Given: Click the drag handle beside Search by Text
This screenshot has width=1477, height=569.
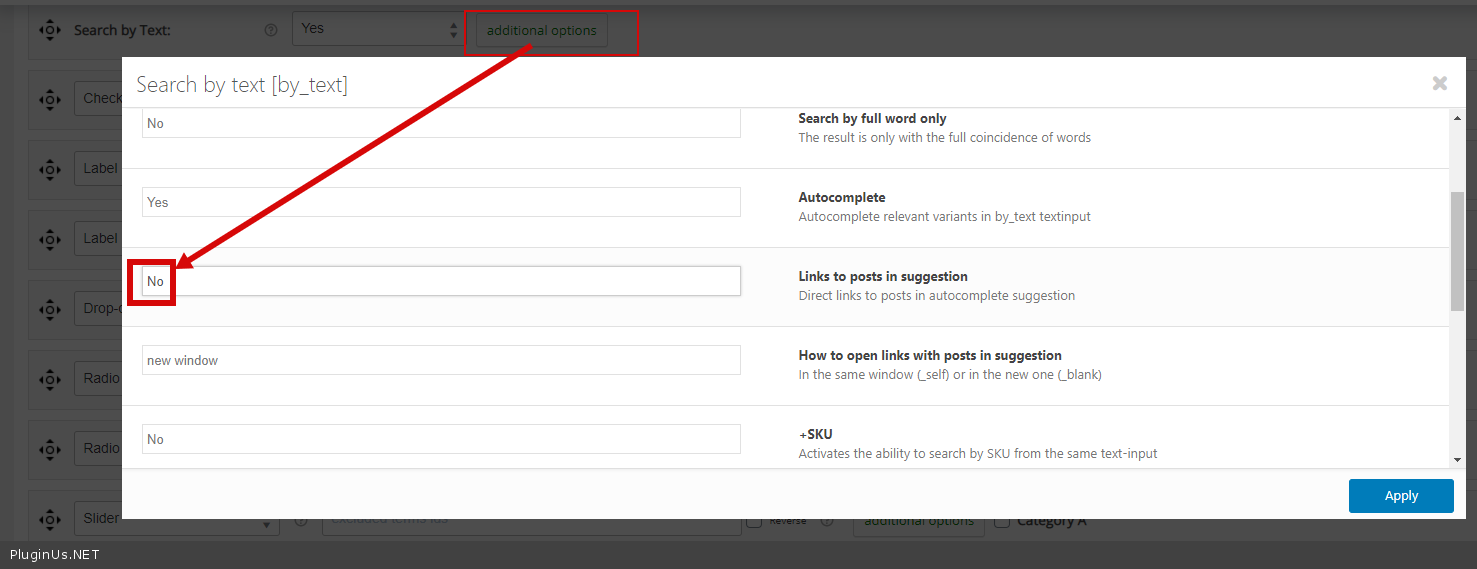Looking at the screenshot, I should click(x=50, y=30).
